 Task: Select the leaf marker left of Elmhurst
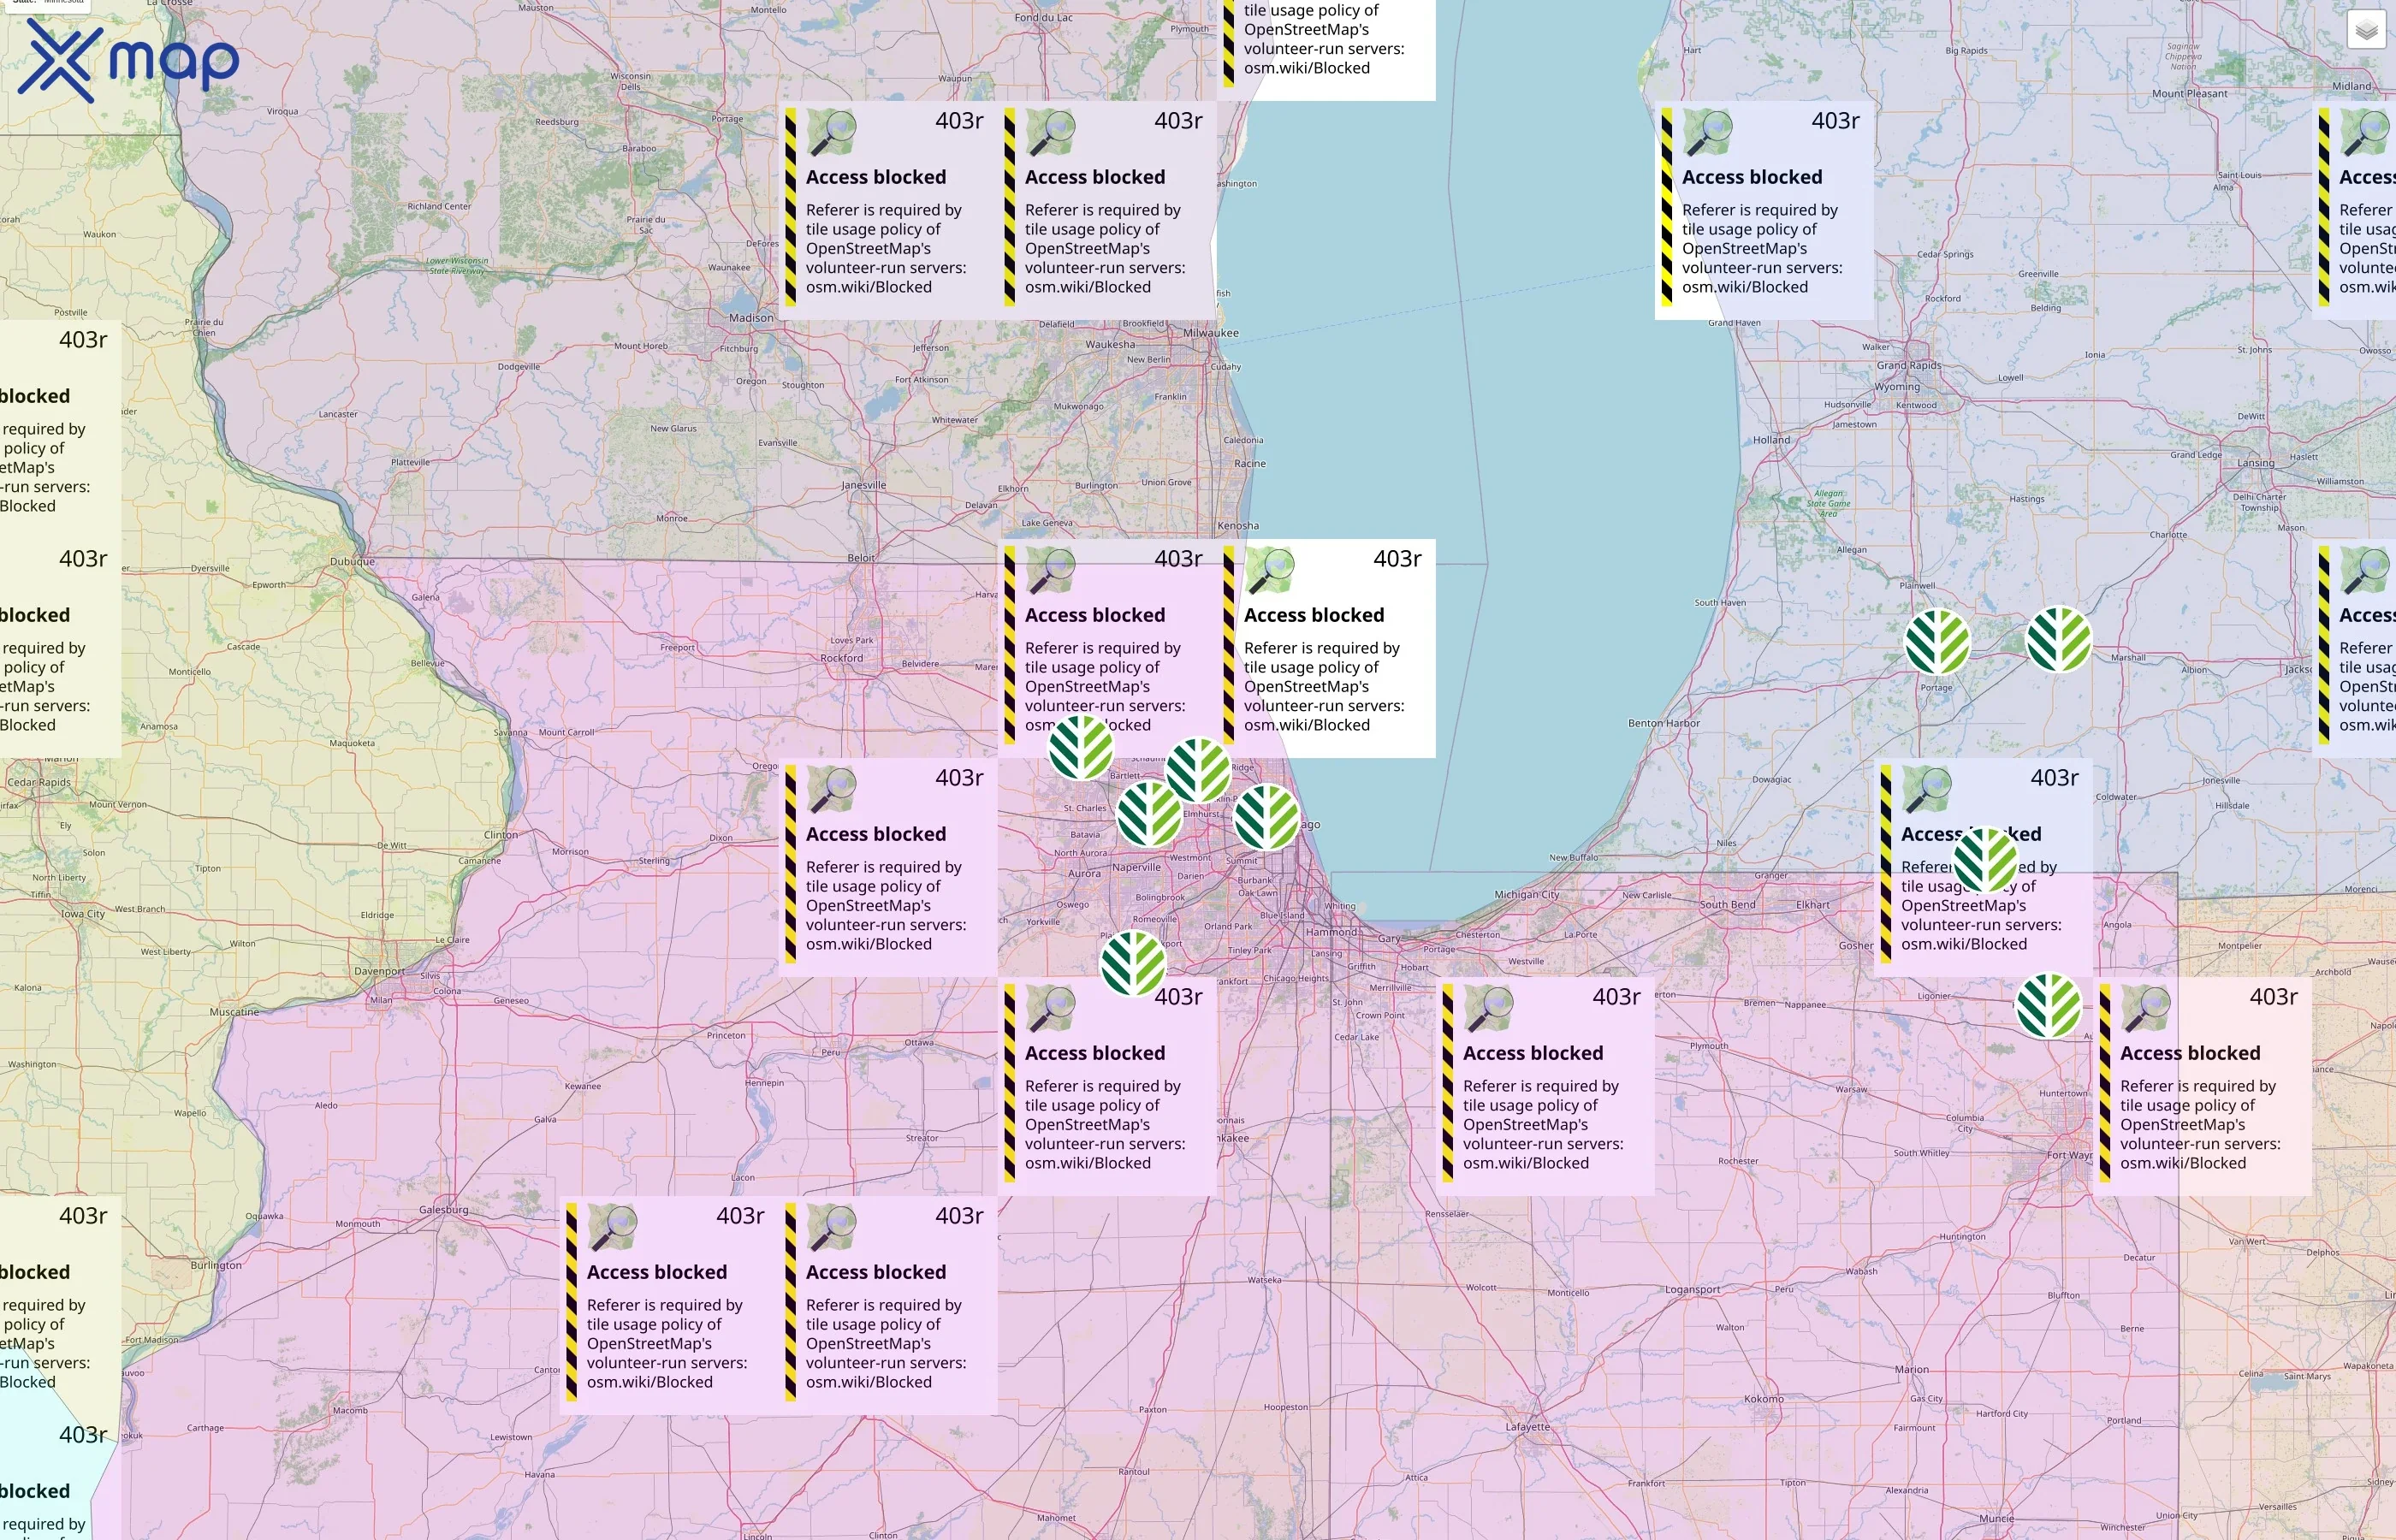pyautogui.click(x=1149, y=814)
